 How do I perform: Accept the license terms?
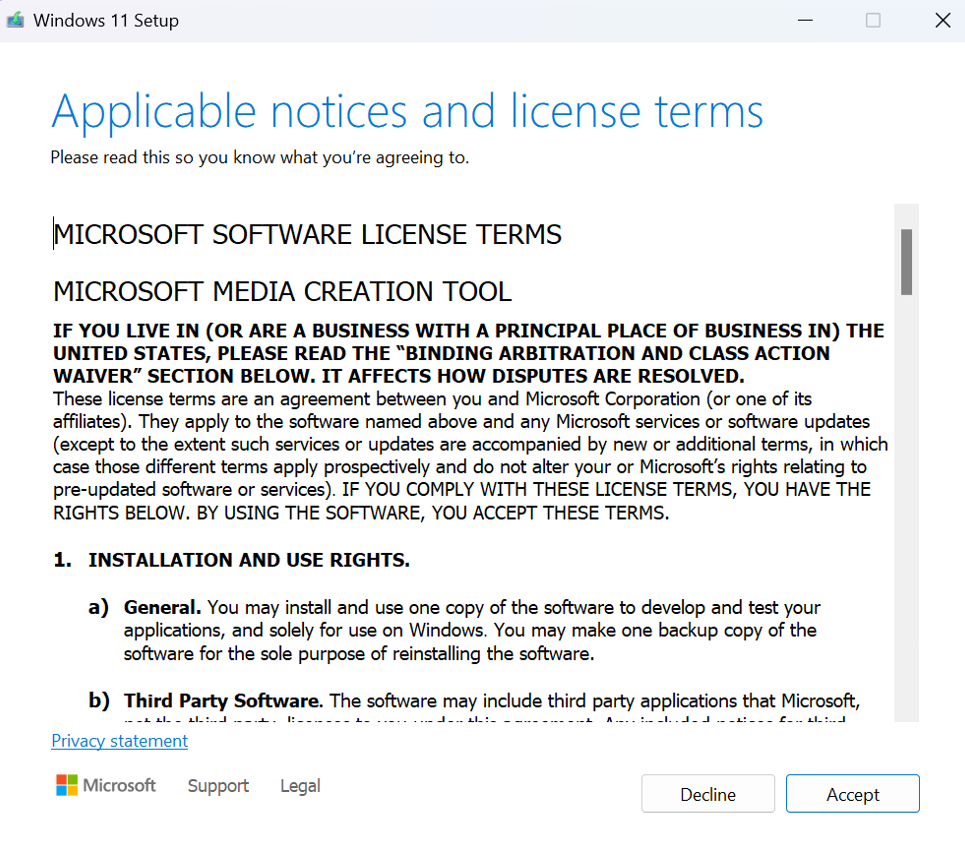[x=852, y=794]
